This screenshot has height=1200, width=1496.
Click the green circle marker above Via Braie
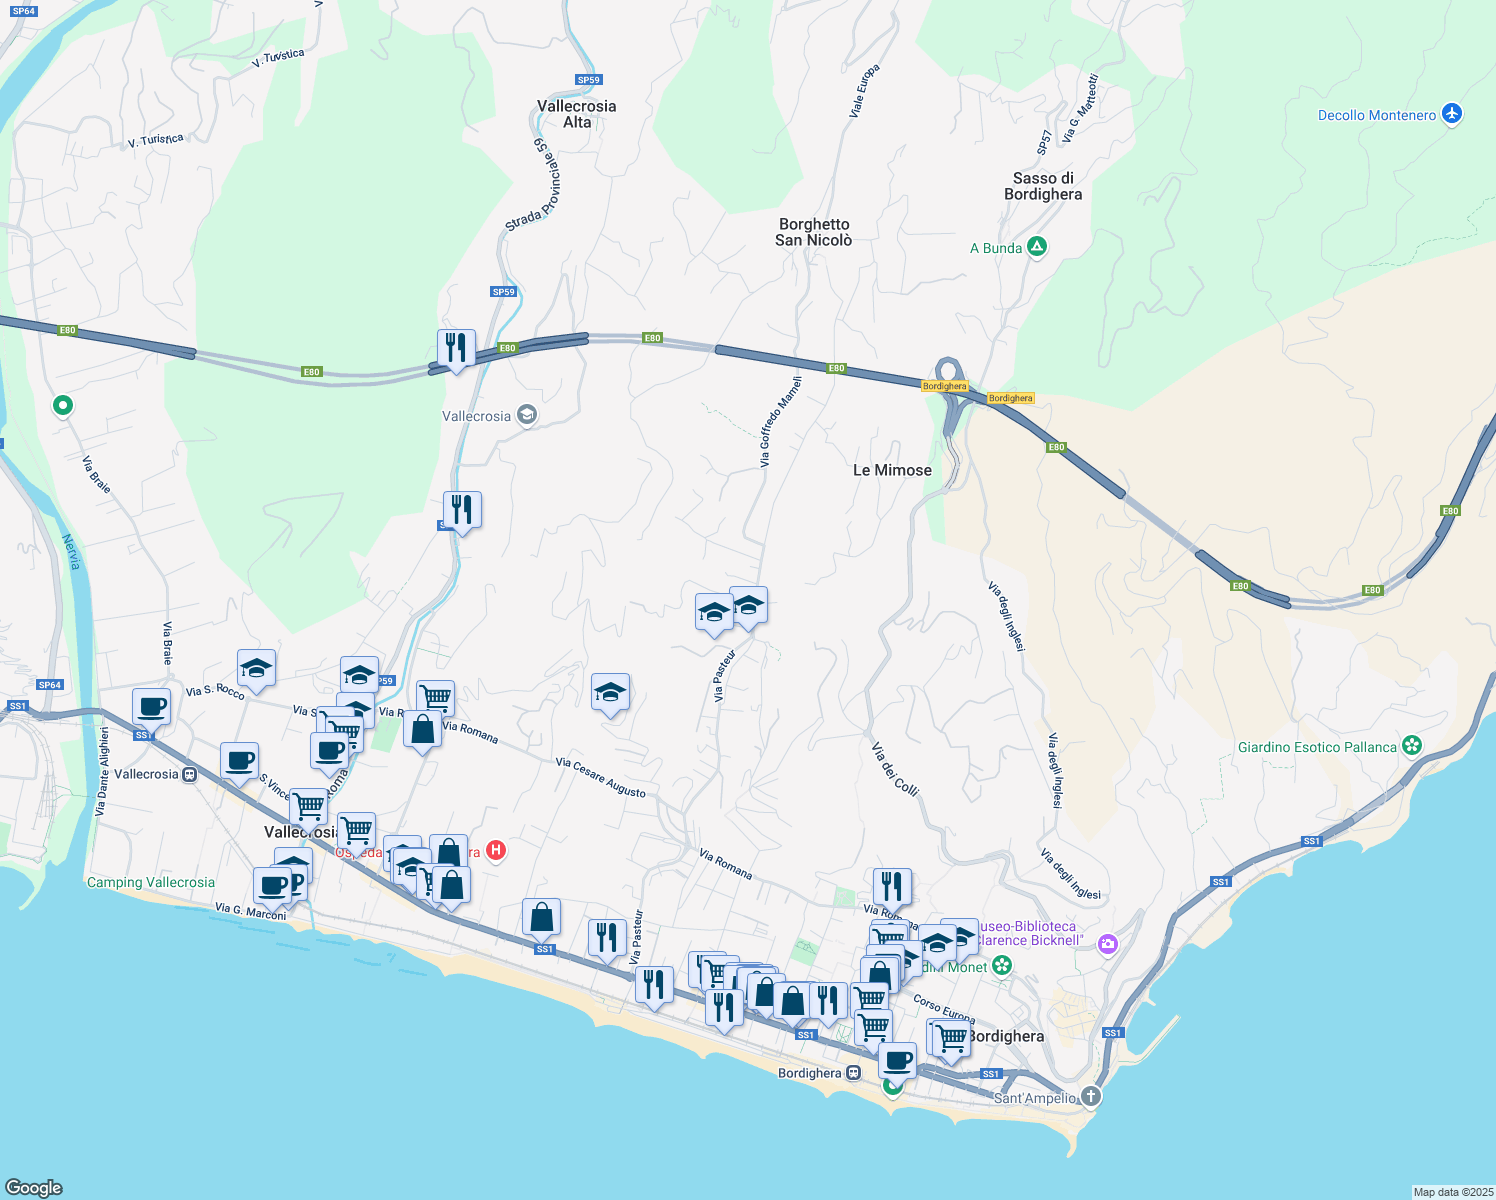click(x=63, y=405)
